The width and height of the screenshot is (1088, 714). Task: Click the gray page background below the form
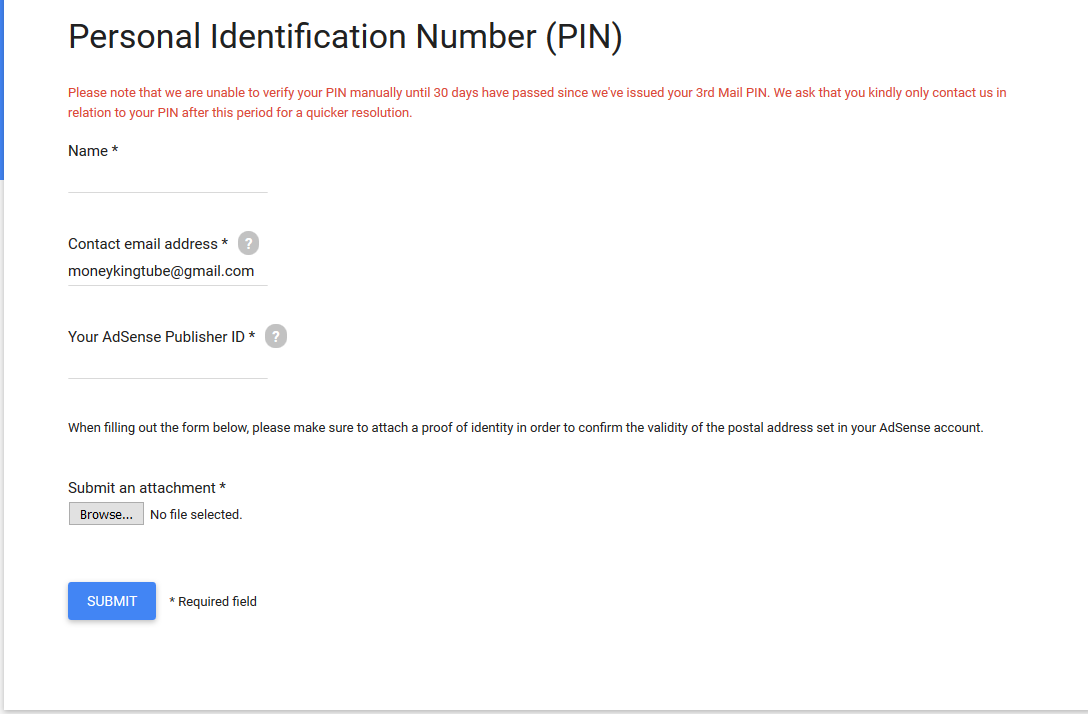(544, 711)
